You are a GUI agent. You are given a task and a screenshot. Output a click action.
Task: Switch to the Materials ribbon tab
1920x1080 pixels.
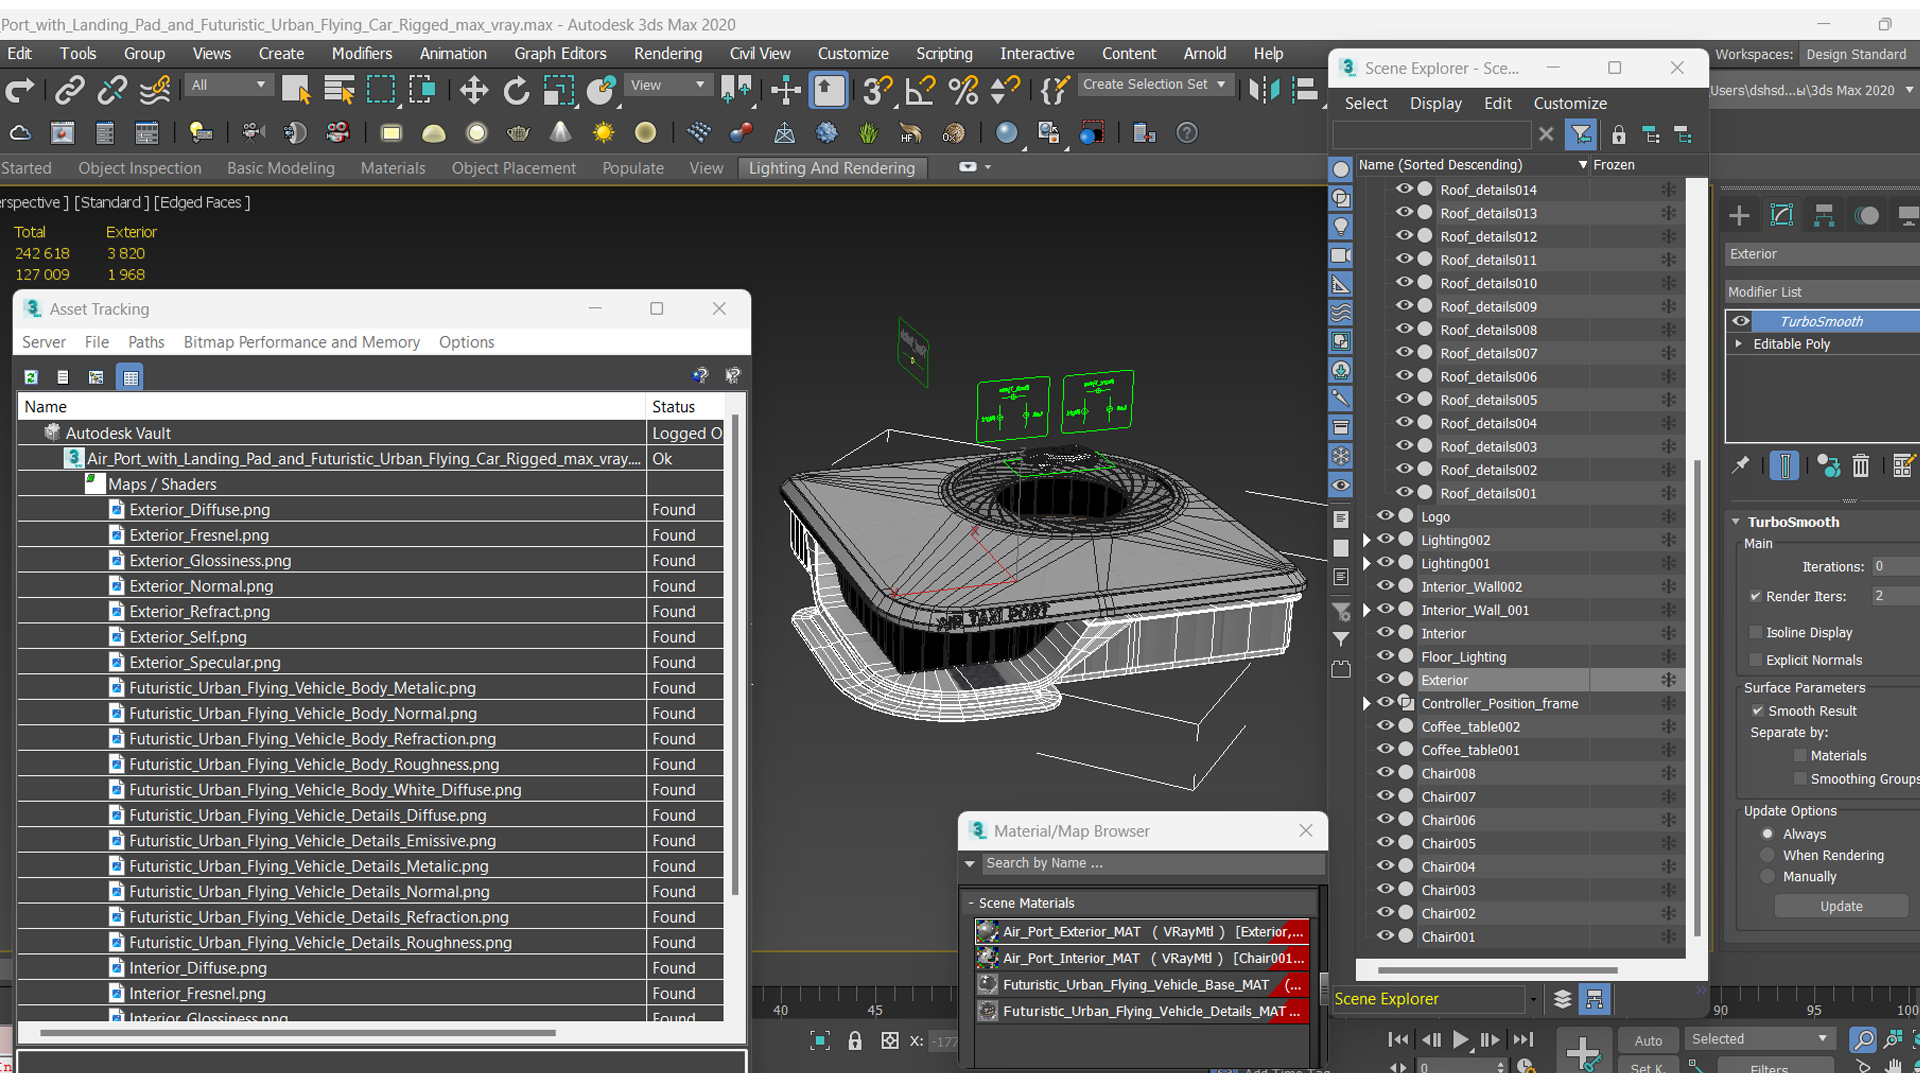(392, 168)
